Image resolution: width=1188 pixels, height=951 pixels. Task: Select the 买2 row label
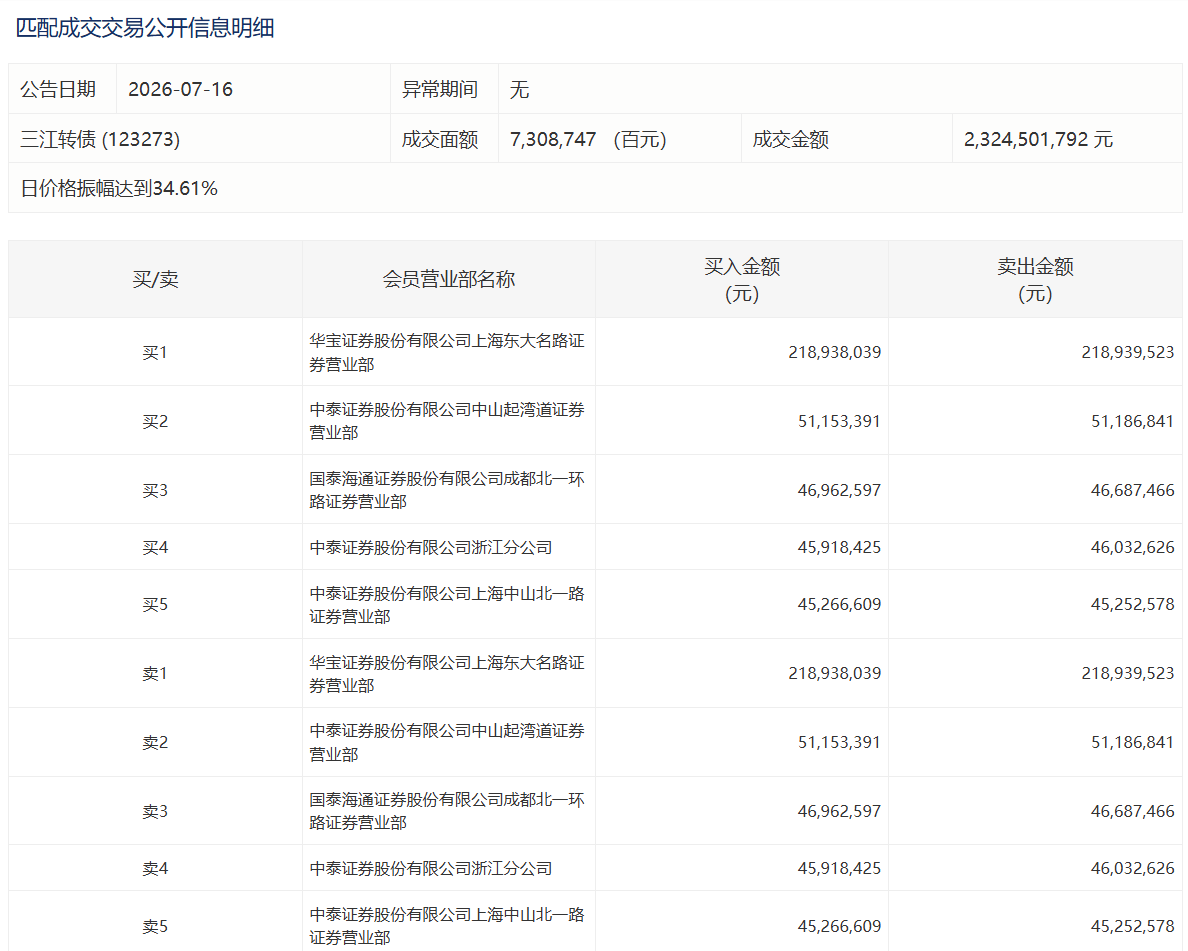point(155,421)
